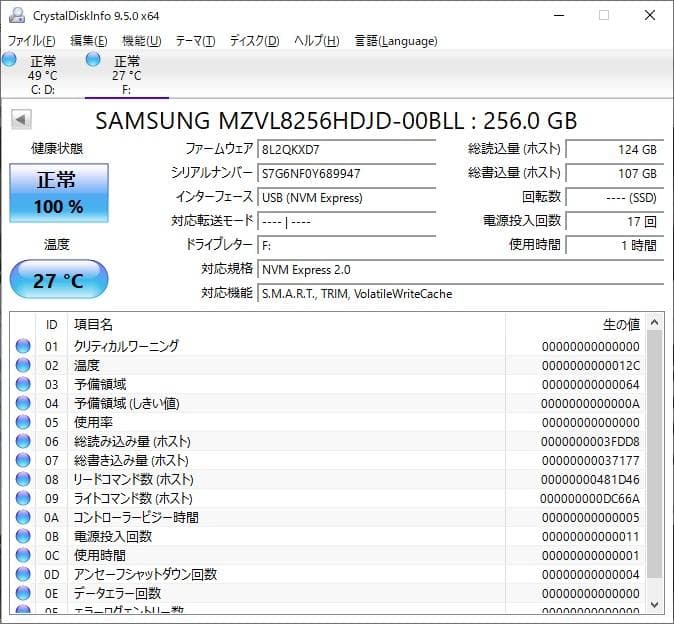Select the コントローラービジー時間 attribute name
This screenshot has height=624, width=674.
point(136,517)
